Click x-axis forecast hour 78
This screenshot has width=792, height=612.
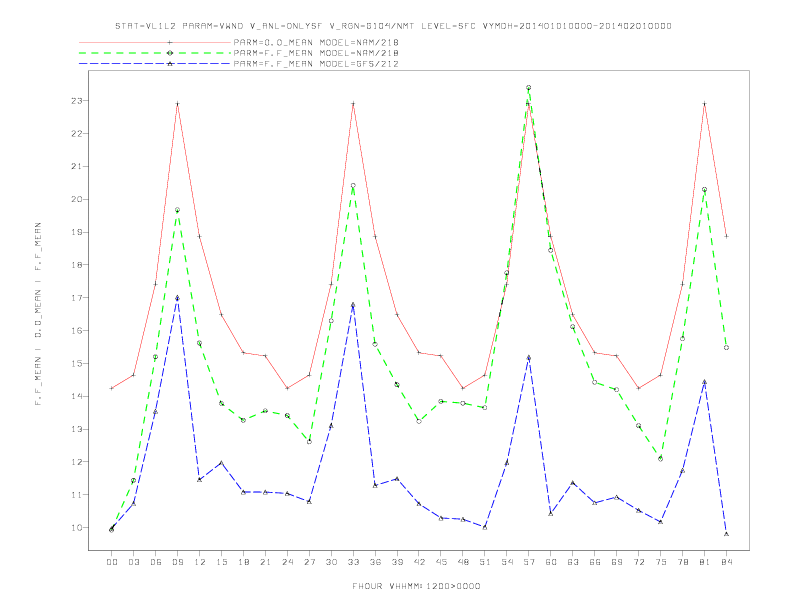682,562
